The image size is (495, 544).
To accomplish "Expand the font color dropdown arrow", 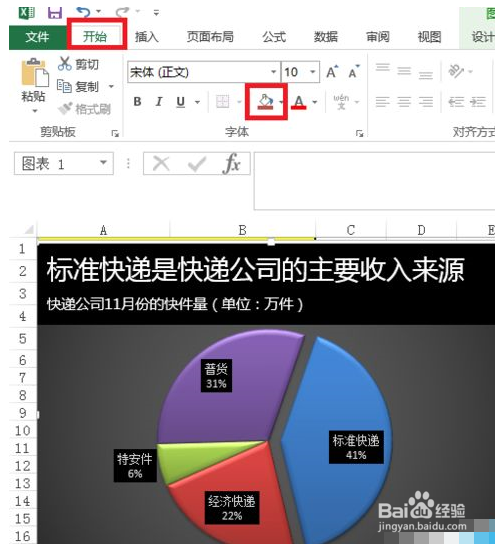I will tap(315, 102).
